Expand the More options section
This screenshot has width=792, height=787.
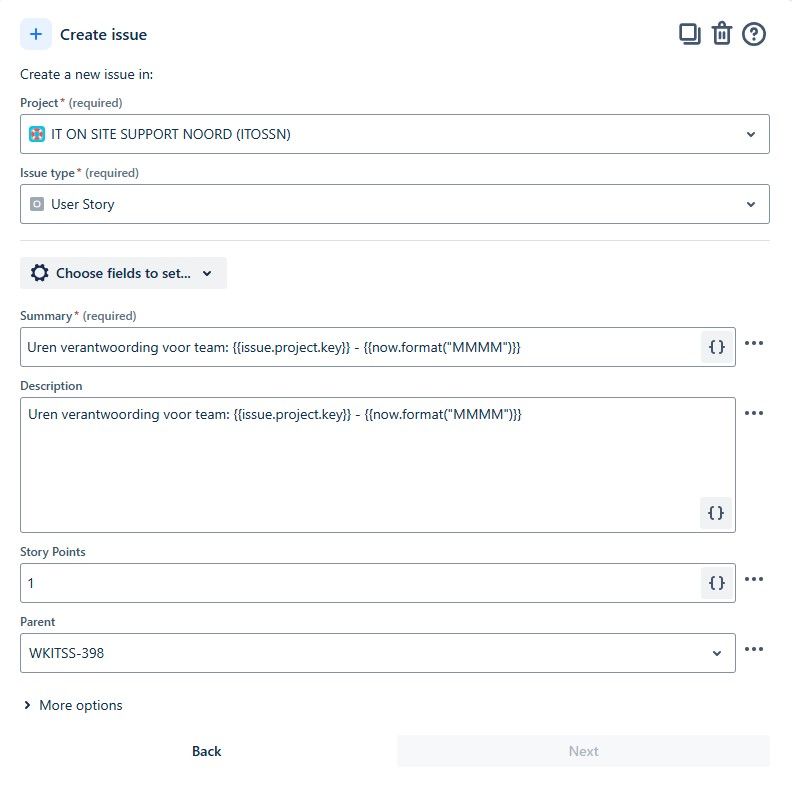point(73,705)
